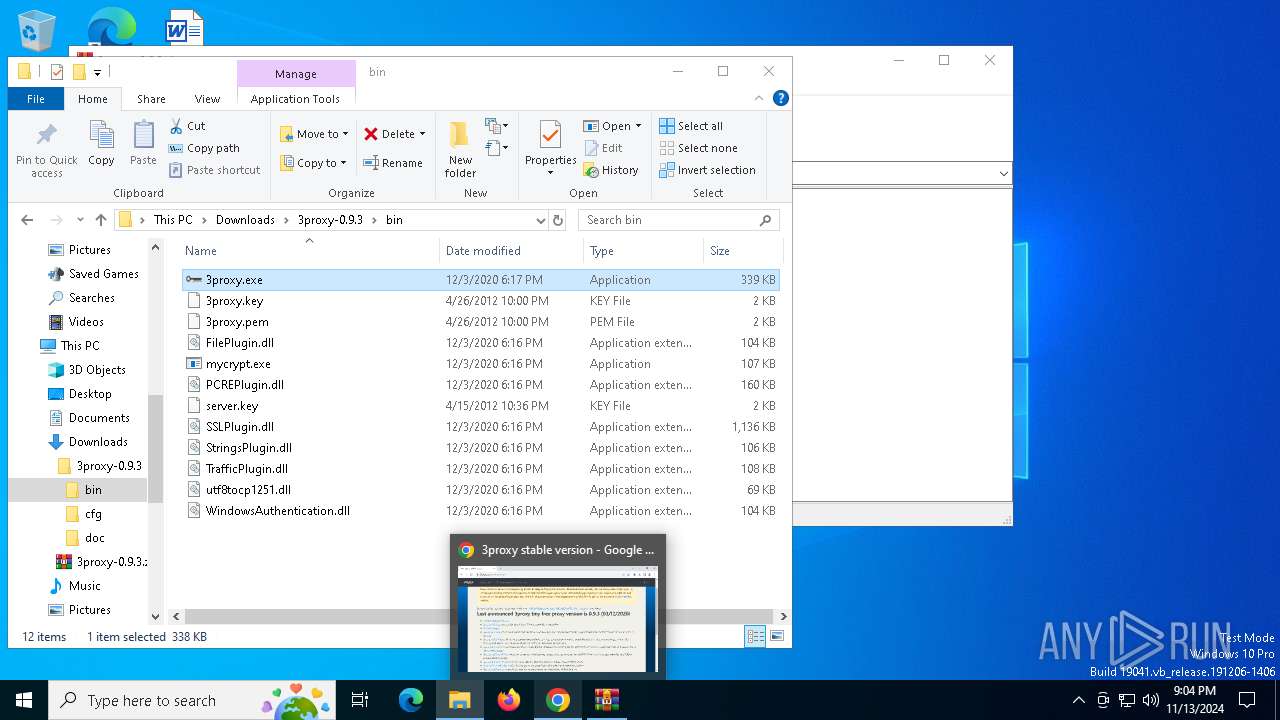The width and height of the screenshot is (1280, 720).
Task: Create a New folder
Action: click(x=460, y=150)
